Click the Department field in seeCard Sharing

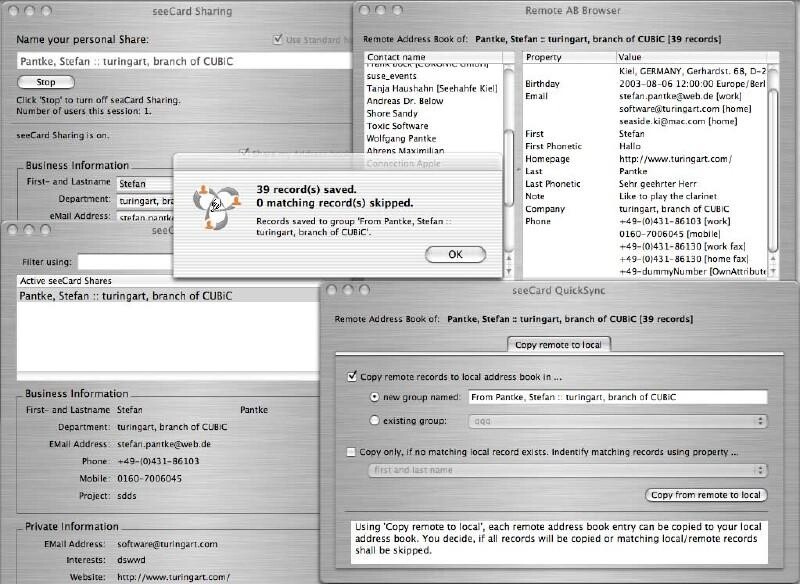point(145,201)
